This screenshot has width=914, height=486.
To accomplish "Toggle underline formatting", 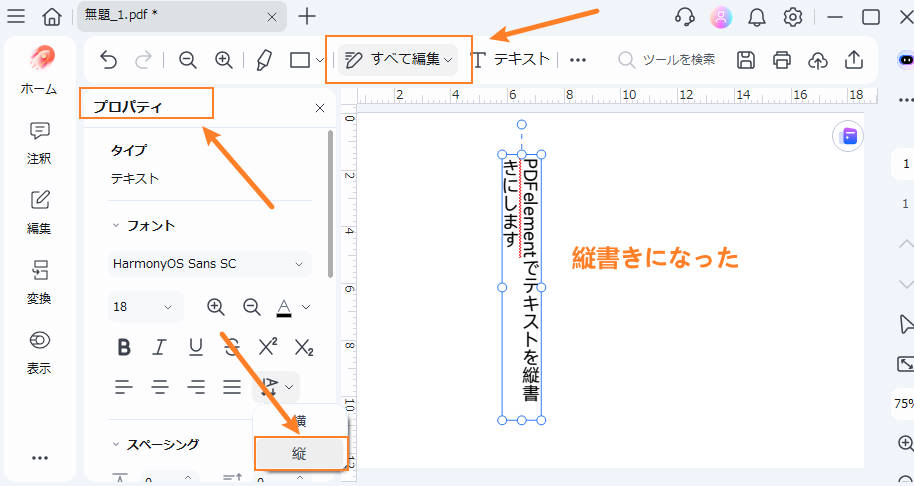I will [196, 347].
